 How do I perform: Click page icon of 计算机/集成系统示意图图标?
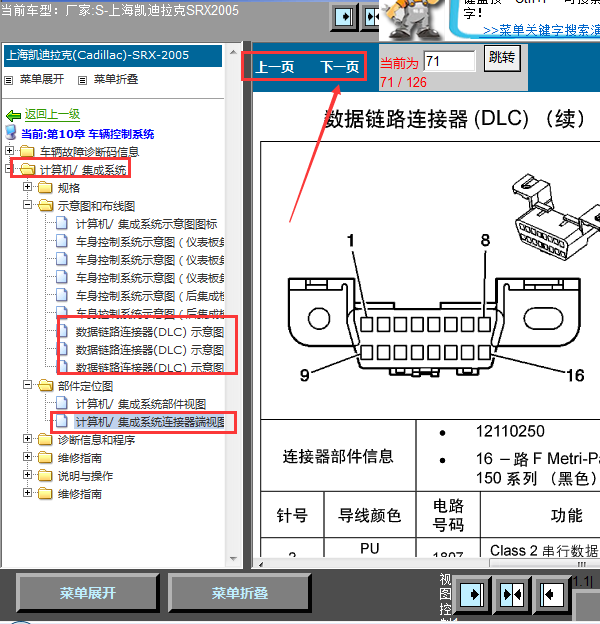(62, 223)
